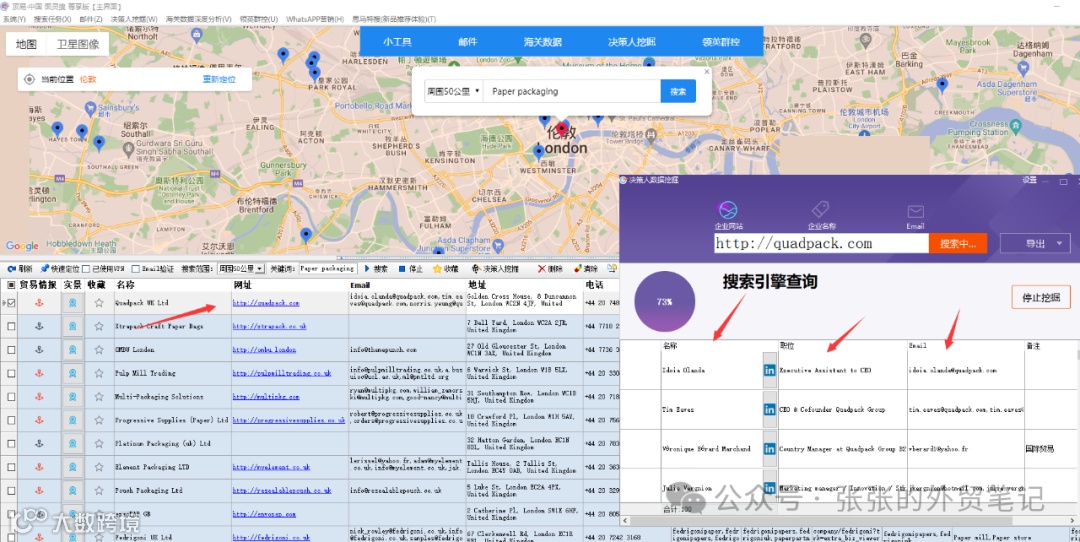Screen dimensions: 1080x542
Task: Open the Pulp Mill Trading website link
Action: [282, 373]
